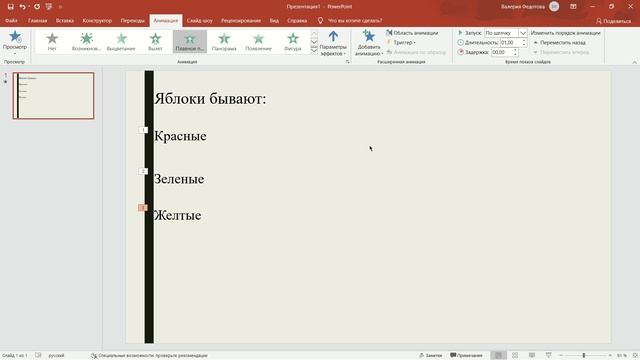This screenshot has height=360, width=640.
Task: Select the highlighted Плавное приближение effect
Action: coord(189,41)
